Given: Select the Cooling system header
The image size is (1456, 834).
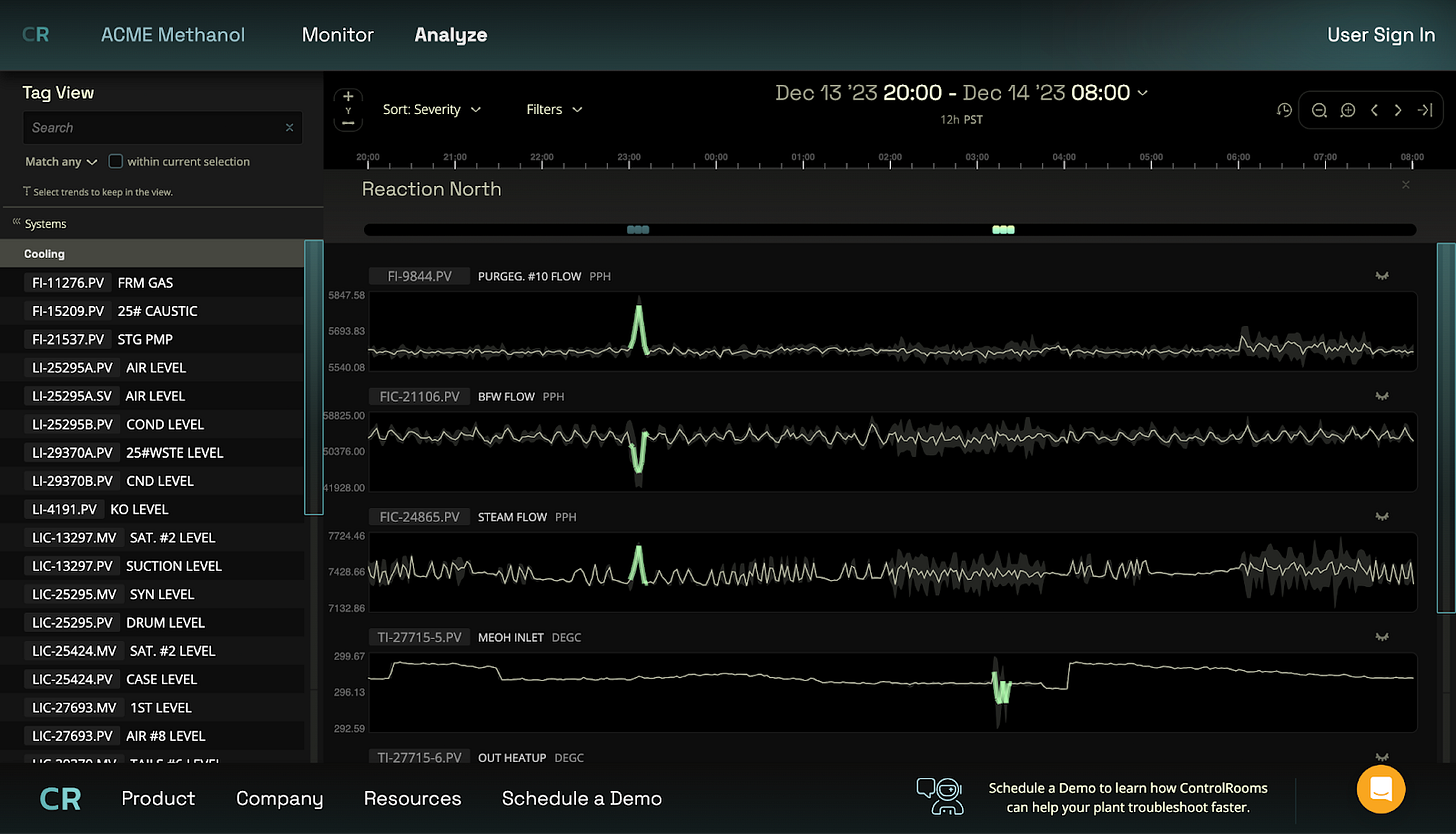Looking at the screenshot, I should 152,254.
